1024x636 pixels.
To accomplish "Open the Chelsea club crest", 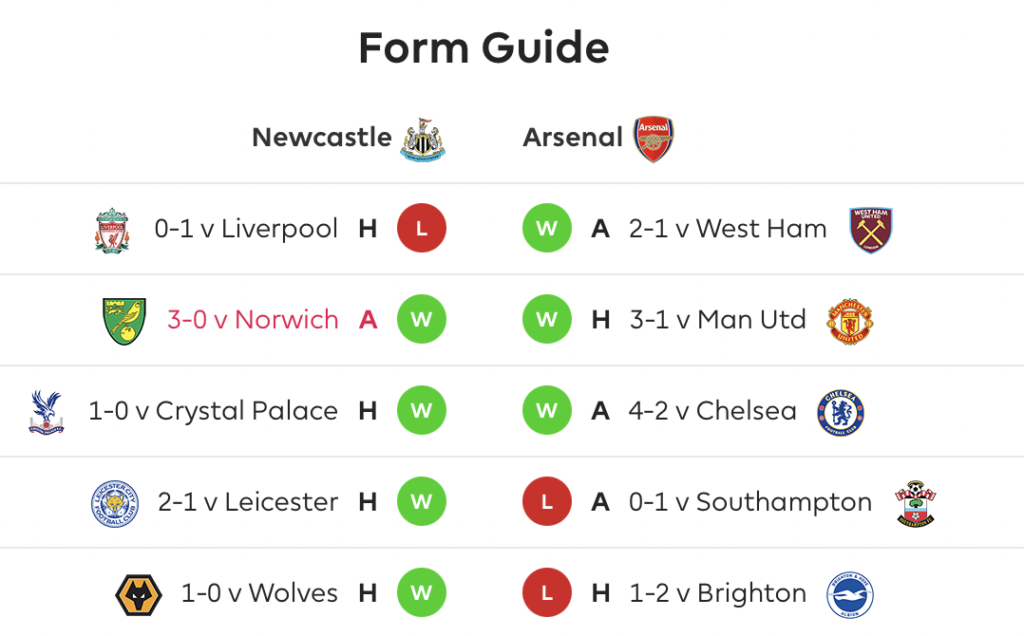I will 840,412.
